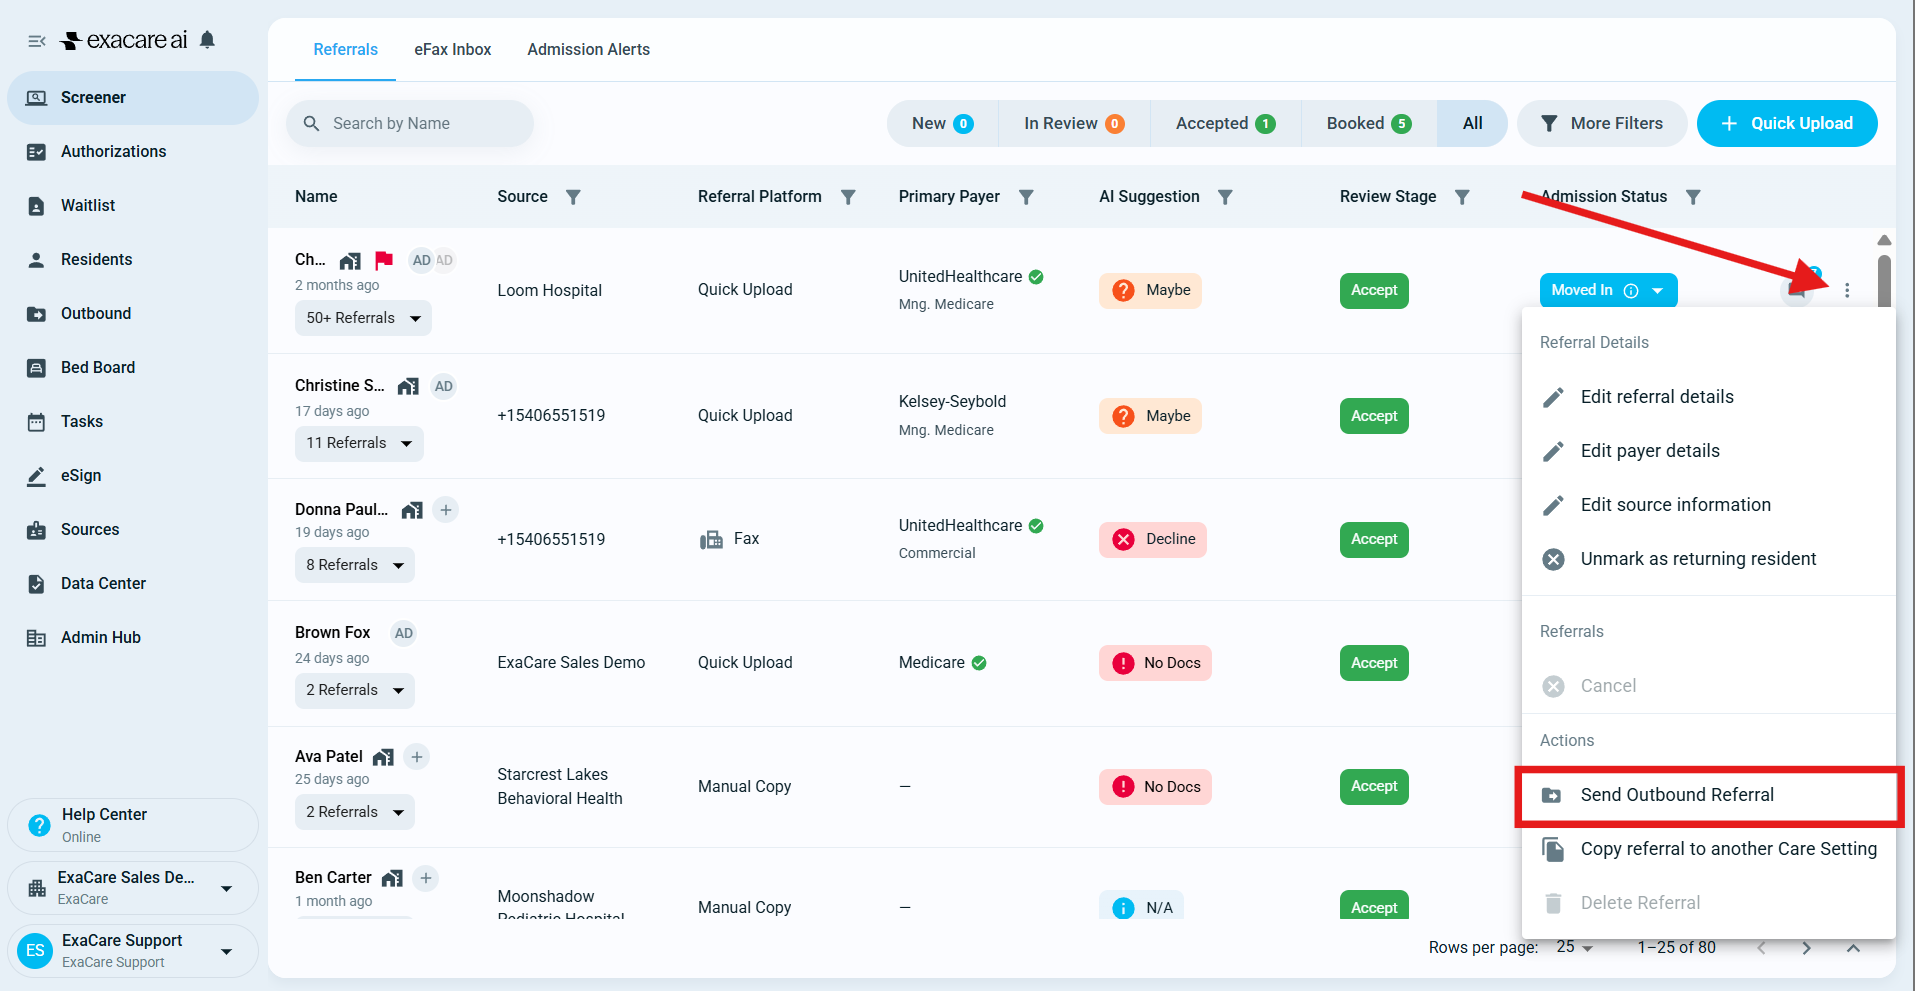Click the red flag on the Ch... row

pos(383,261)
